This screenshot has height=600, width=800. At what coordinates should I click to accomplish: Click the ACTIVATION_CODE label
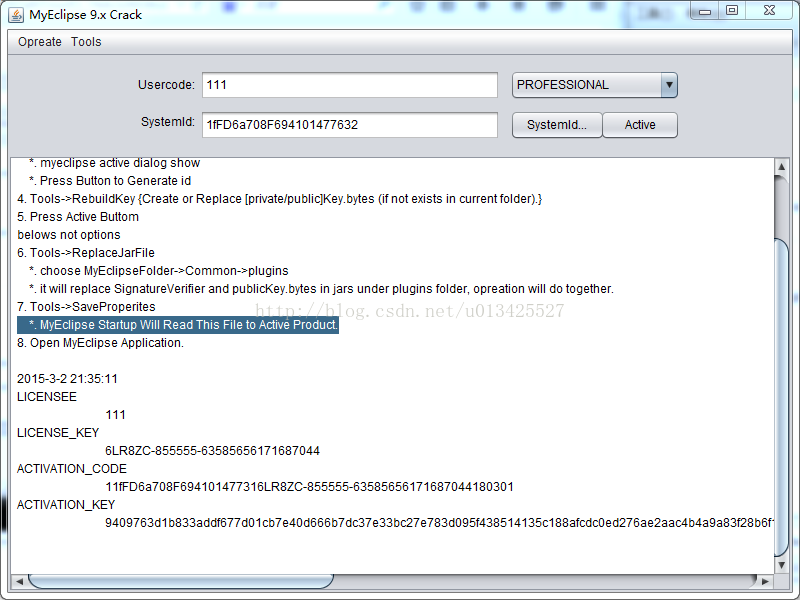(x=72, y=469)
